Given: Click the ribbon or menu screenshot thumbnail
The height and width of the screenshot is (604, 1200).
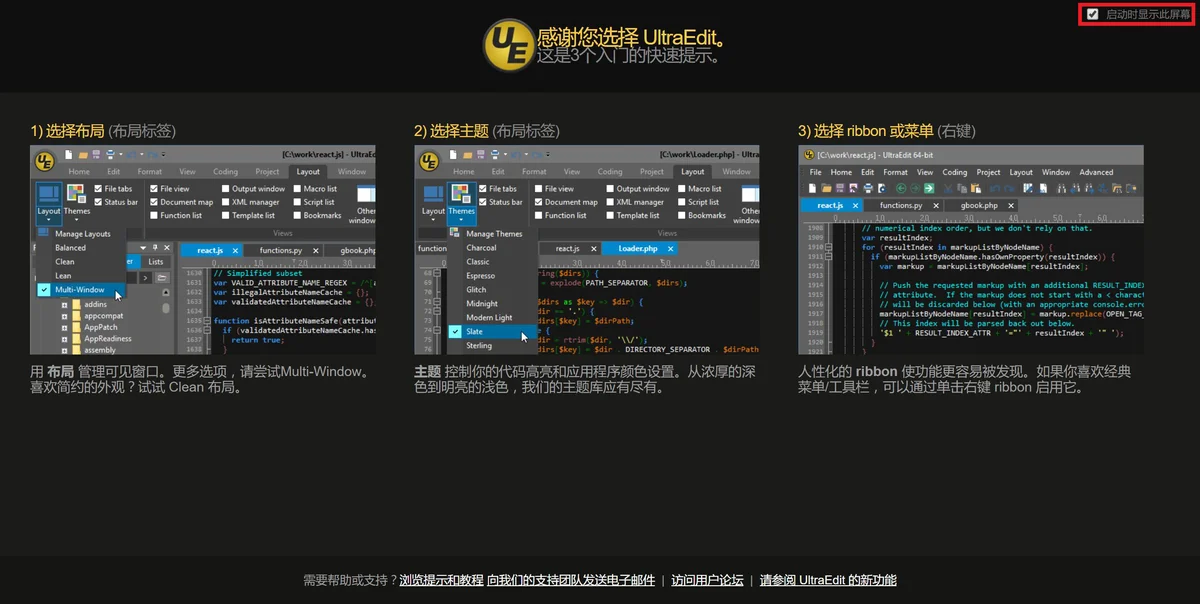Looking at the screenshot, I should (971, 250).
